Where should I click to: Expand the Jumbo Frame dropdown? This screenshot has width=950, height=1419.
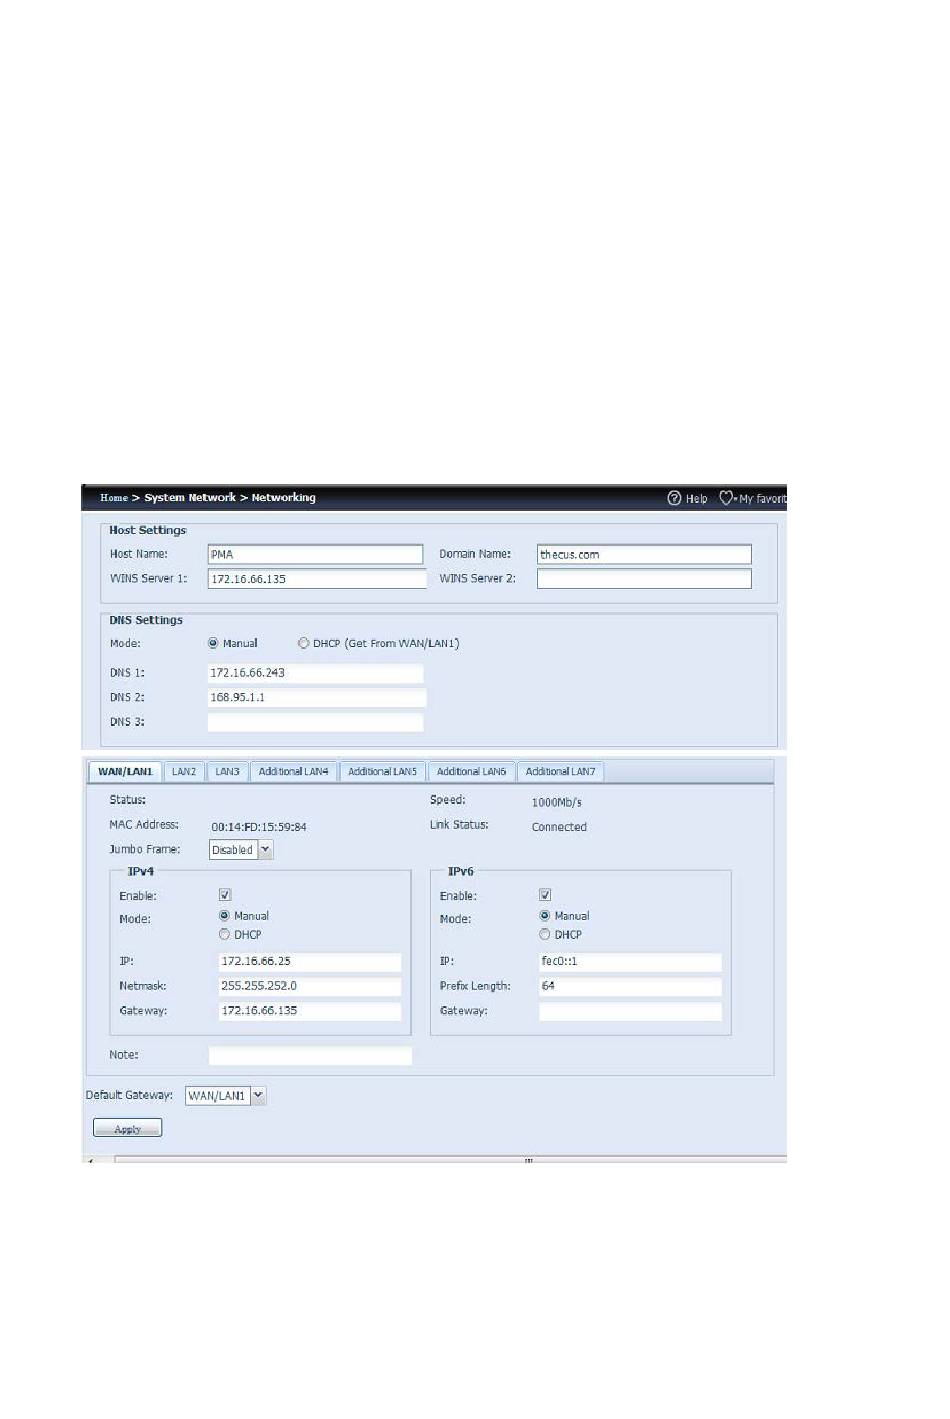pos(265,850)
